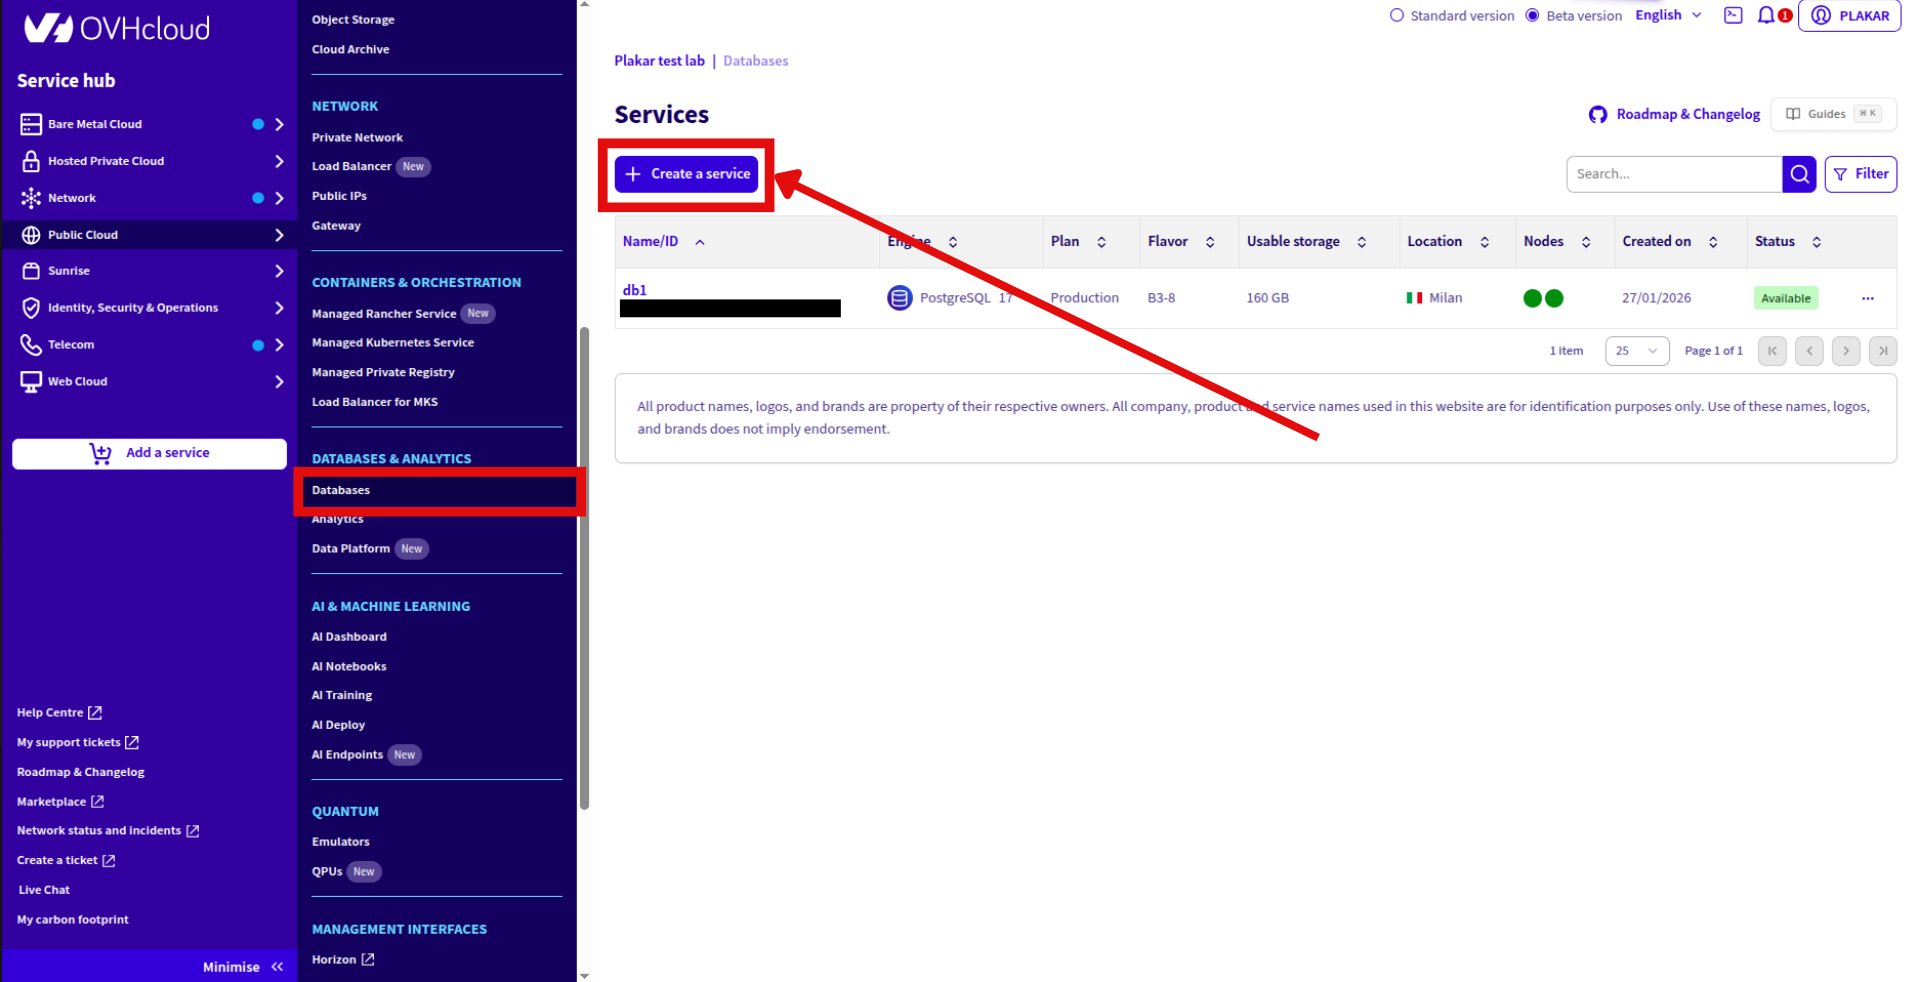Click the GitHub icon beside Roadmap & Changelog

(1598, 115)
